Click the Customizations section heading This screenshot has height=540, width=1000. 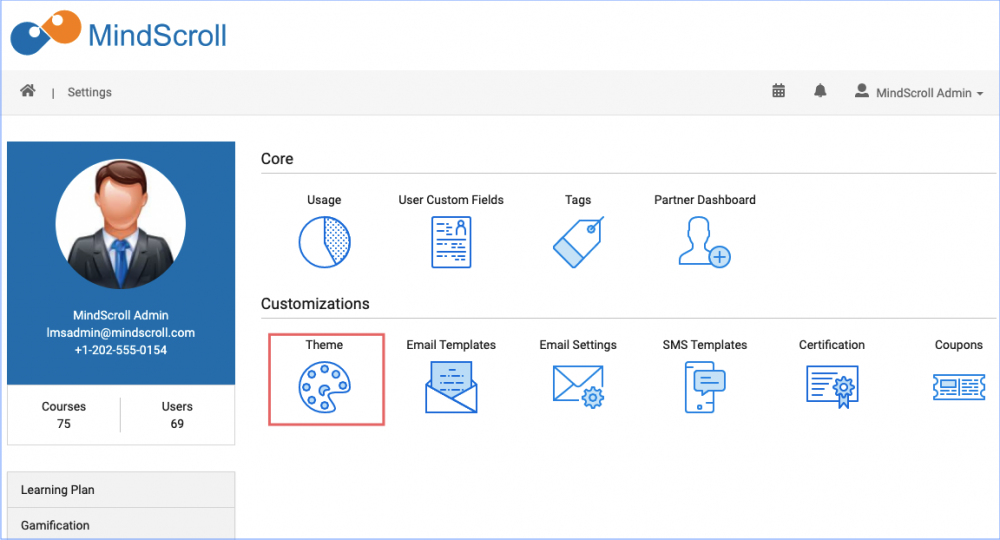pyautogui.click(x=315, y=303)
